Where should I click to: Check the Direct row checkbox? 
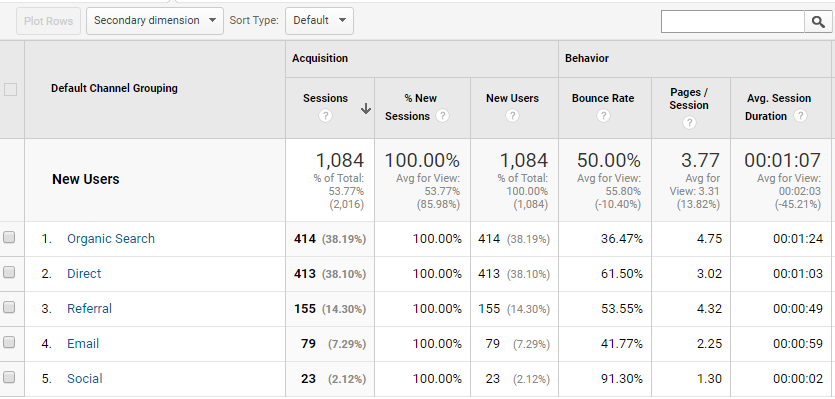(x=9, y=273)
